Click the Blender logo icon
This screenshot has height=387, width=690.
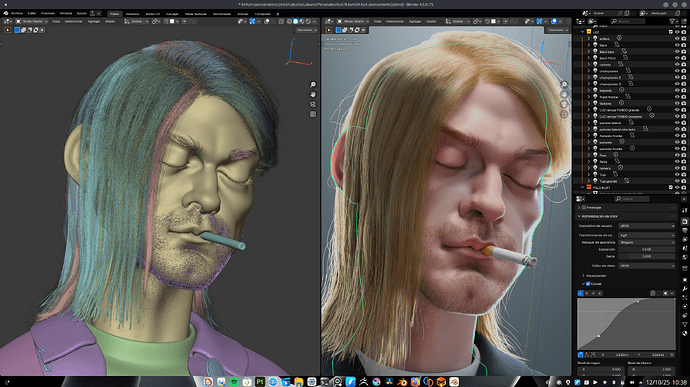pos(6,14)
